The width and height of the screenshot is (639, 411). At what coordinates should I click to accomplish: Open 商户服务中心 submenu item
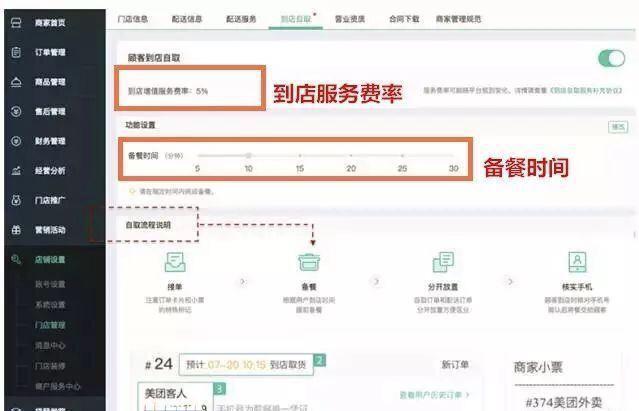(x=57, y=386)
